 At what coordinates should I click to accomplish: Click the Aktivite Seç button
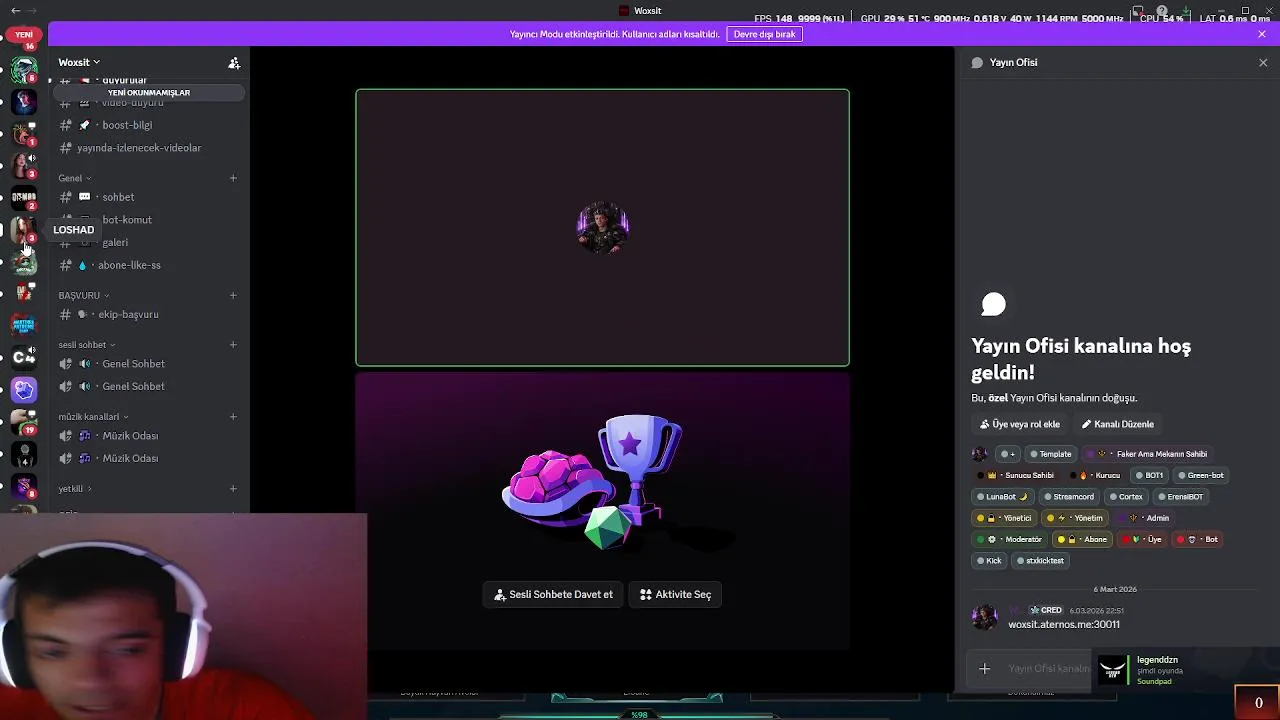[x=675, y=594]
